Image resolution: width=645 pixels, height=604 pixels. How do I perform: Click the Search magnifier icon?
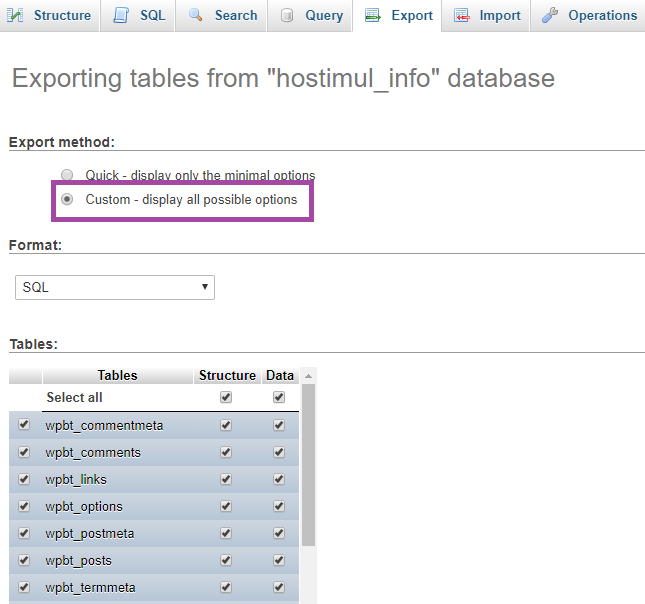[196, 15]
